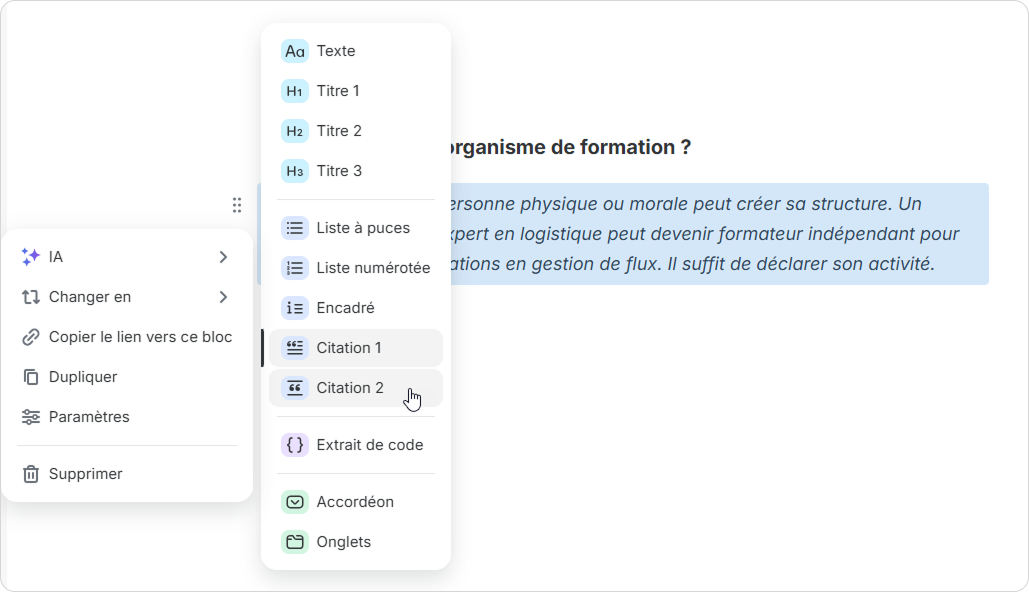Viewport: 1029px width, 592px height.
Task: Click the H2 Titre 2 icon
Action: pyautogui.click(x=294, y=131)
